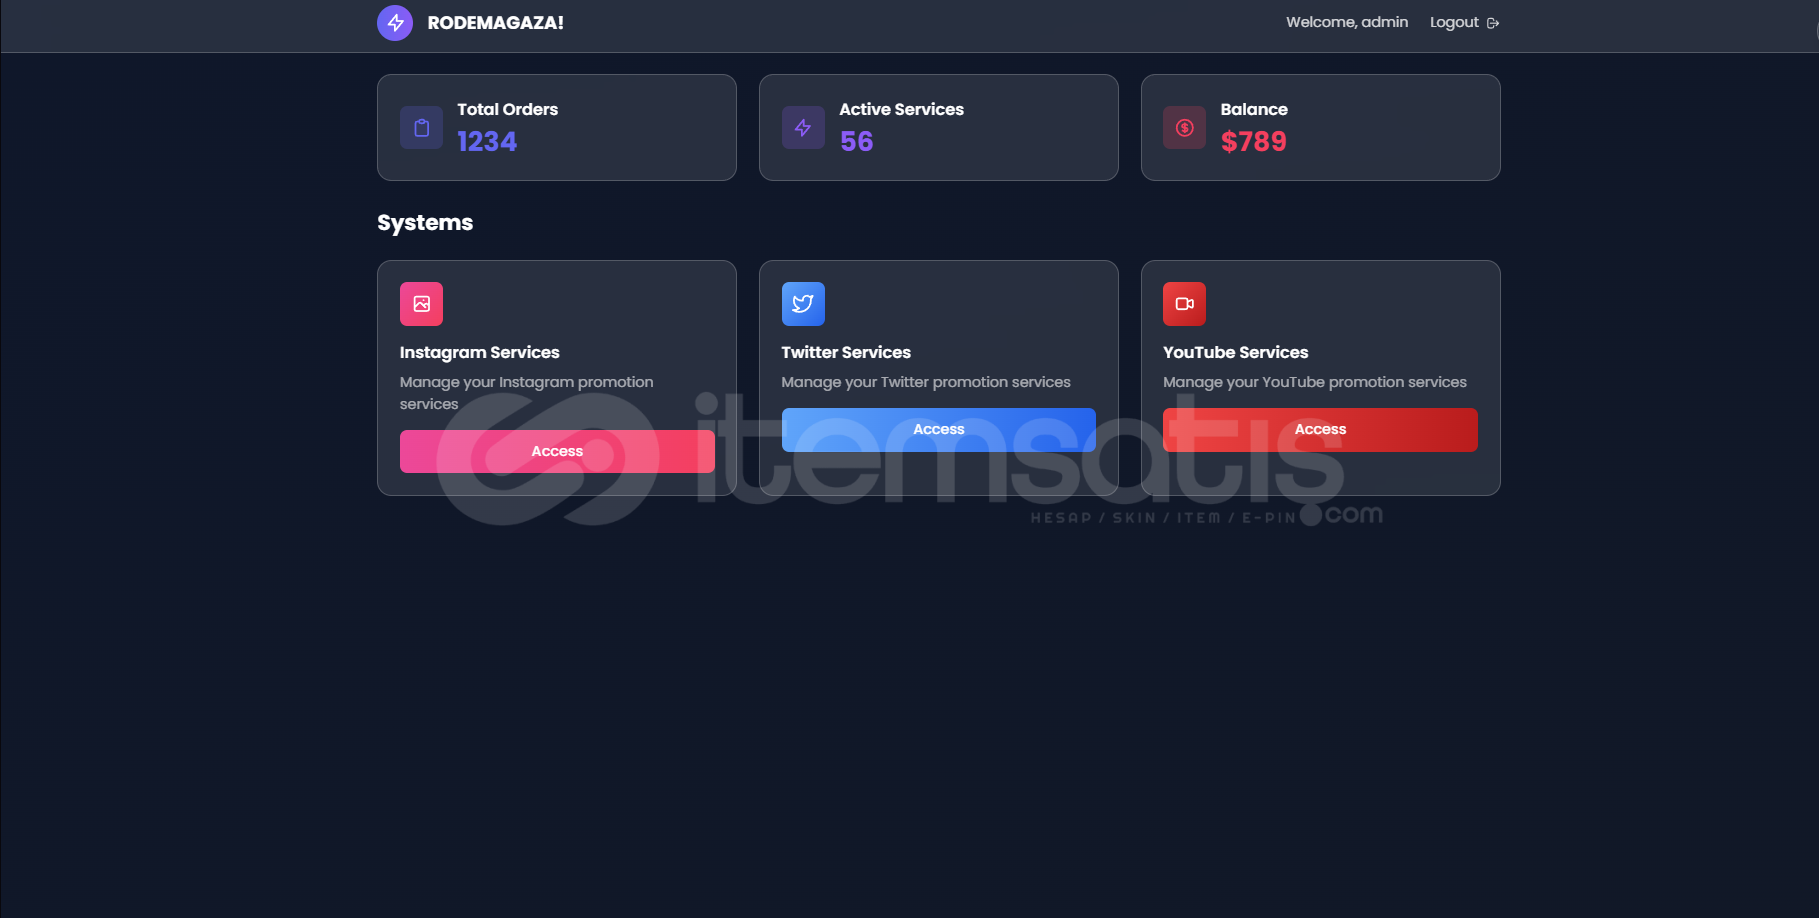The width and height of the screenshot is (1819, 918).
Task: Log out using the Logout link
Action: click(1464, 22)
